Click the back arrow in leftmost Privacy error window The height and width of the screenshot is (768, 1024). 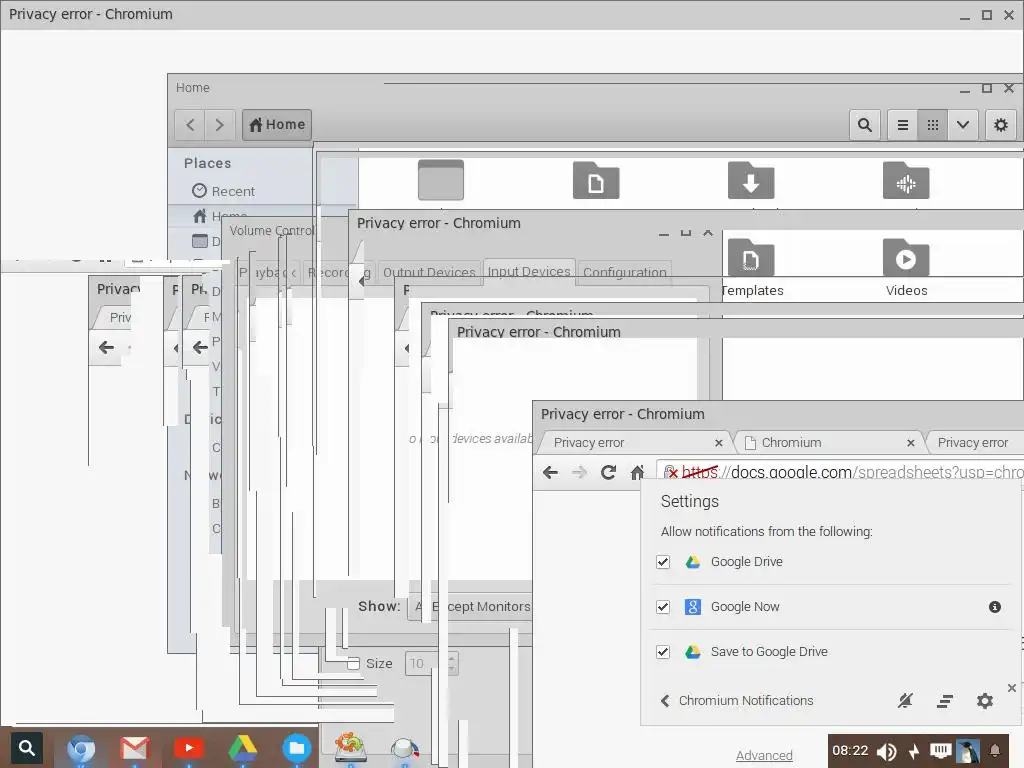pos(106,347)
